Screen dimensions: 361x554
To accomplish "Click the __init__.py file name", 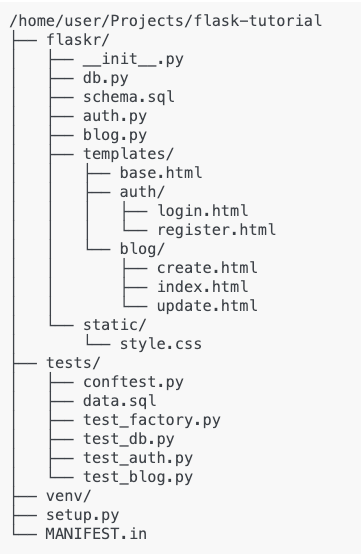I will click(x=134, y=59).
